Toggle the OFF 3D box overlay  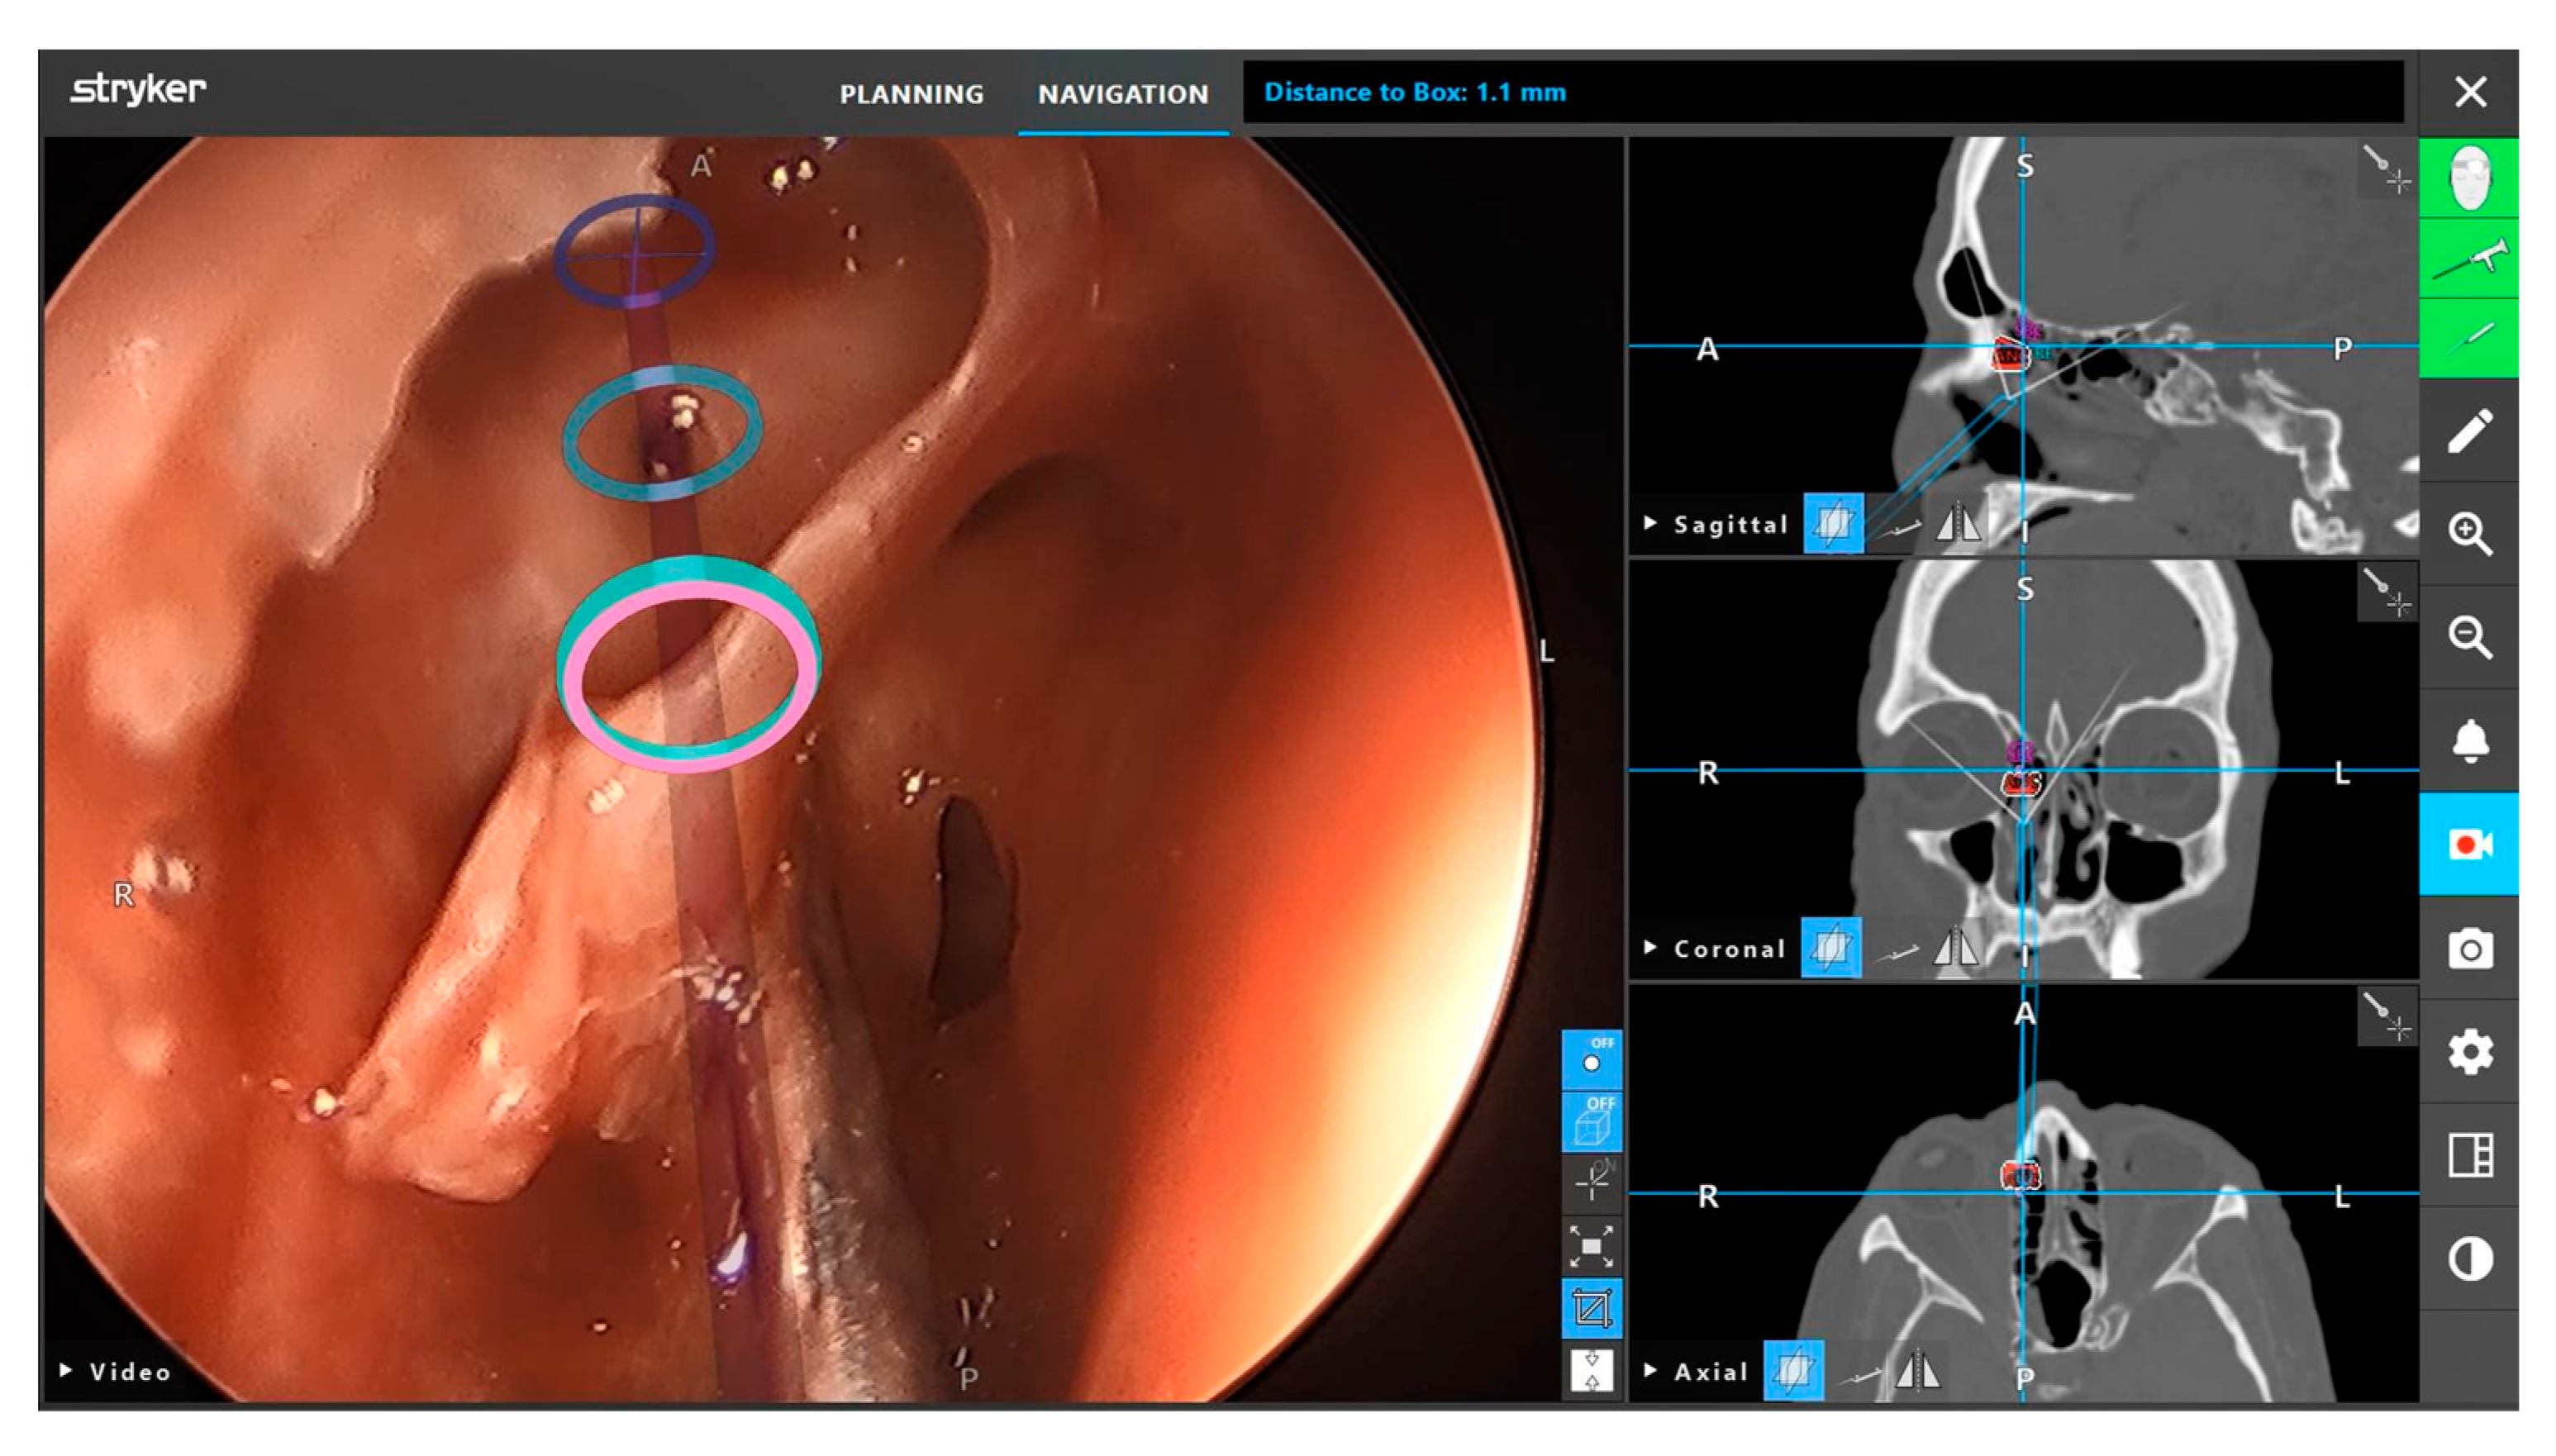pyautogui.click(x=1591, y=1121)
